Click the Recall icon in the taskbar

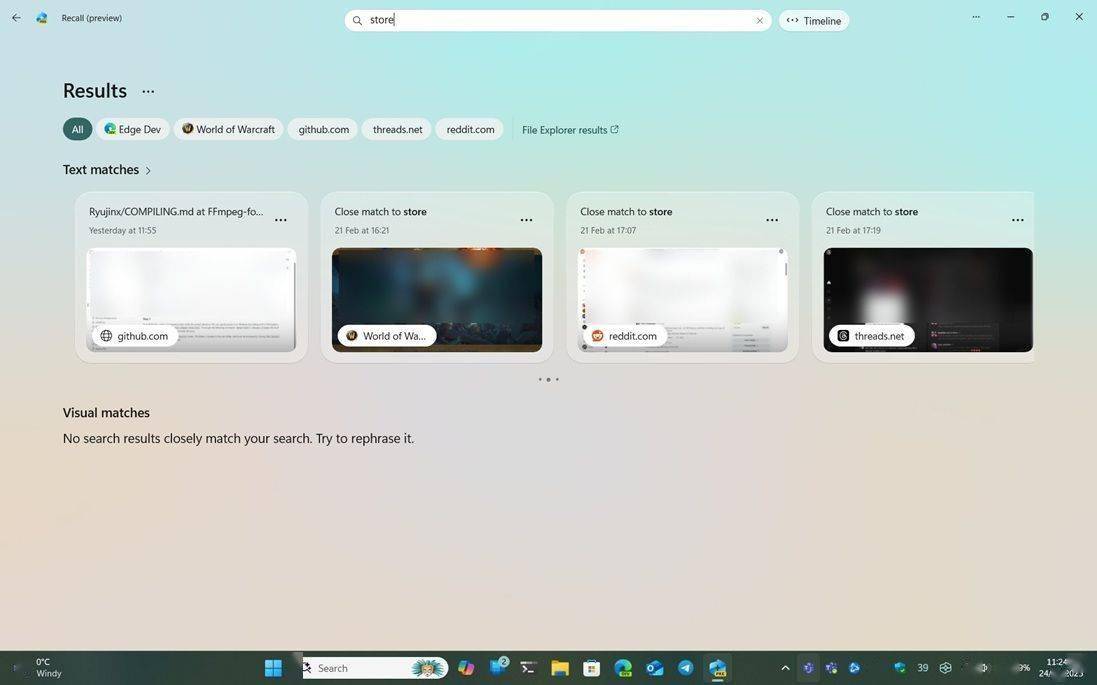(717, 668)
